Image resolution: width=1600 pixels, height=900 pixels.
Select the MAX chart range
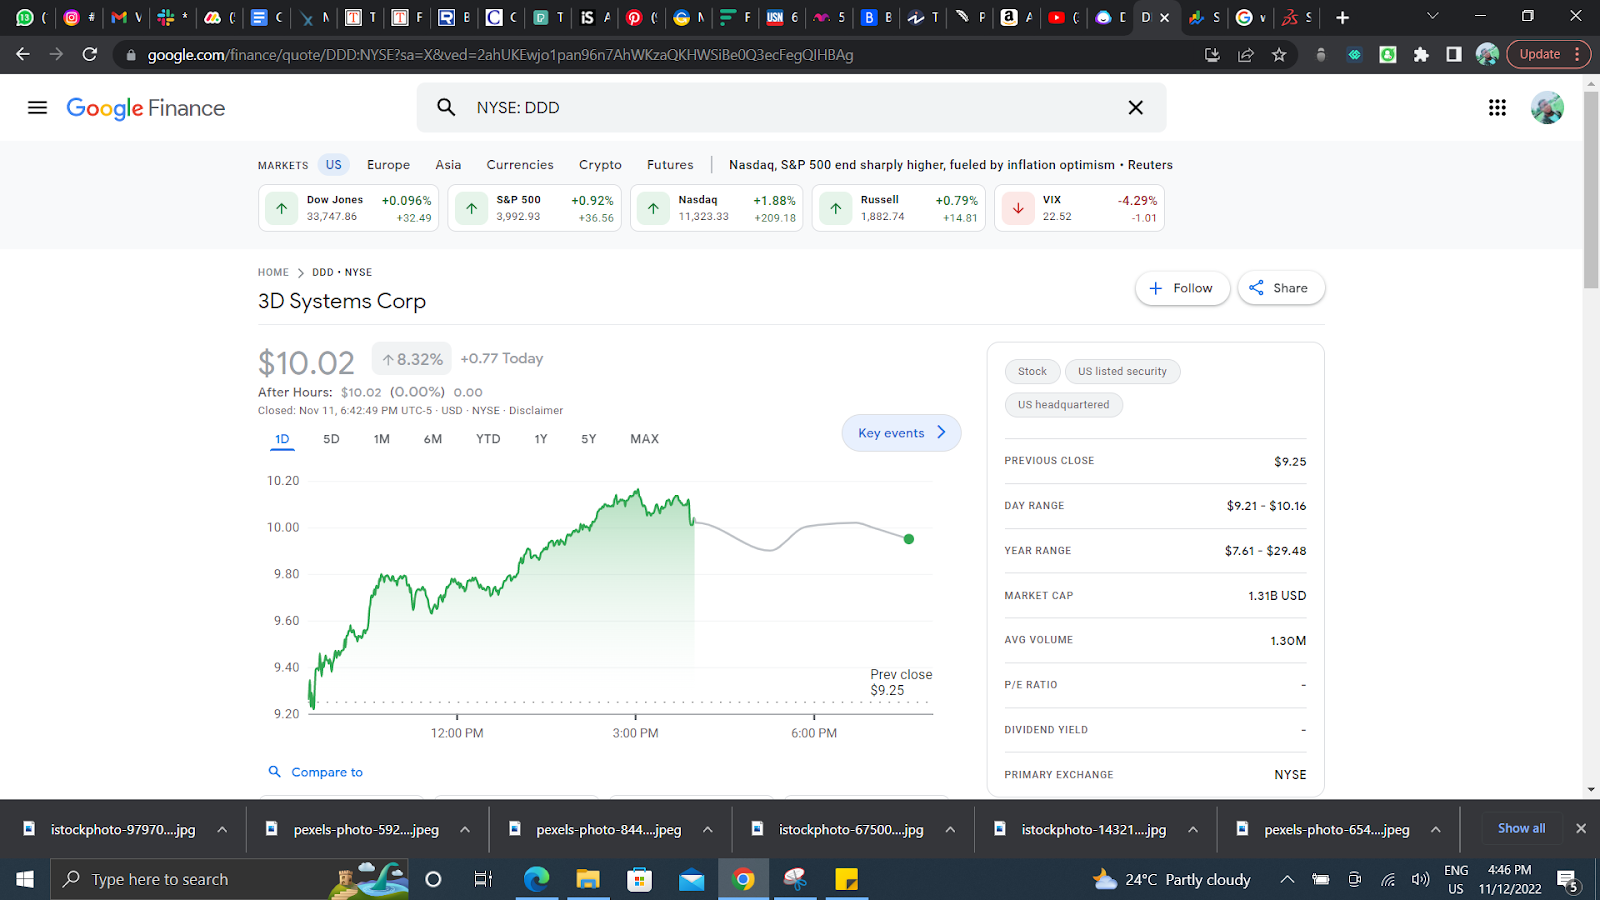coord(644,439)
